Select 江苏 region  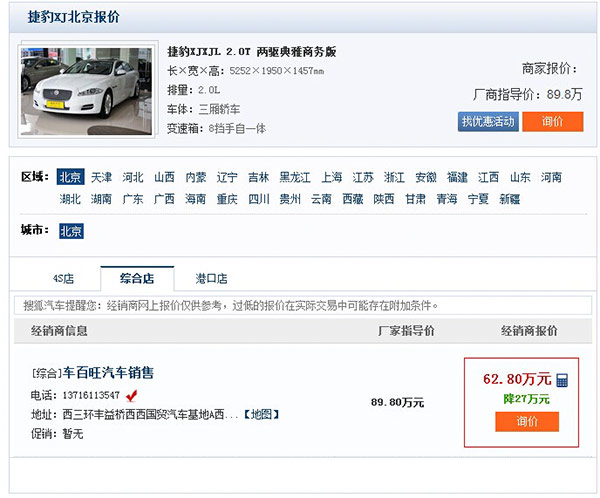tap(363, 177)
